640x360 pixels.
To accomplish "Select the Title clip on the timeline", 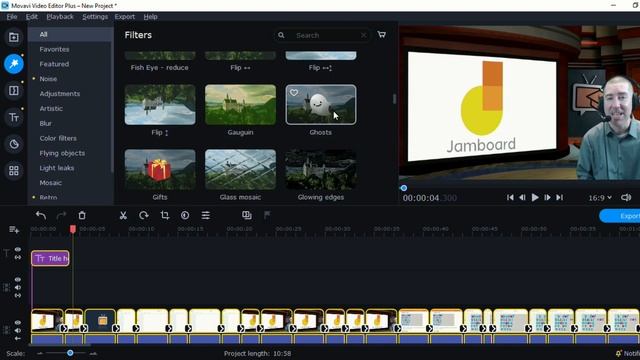I will click(50, 258).
